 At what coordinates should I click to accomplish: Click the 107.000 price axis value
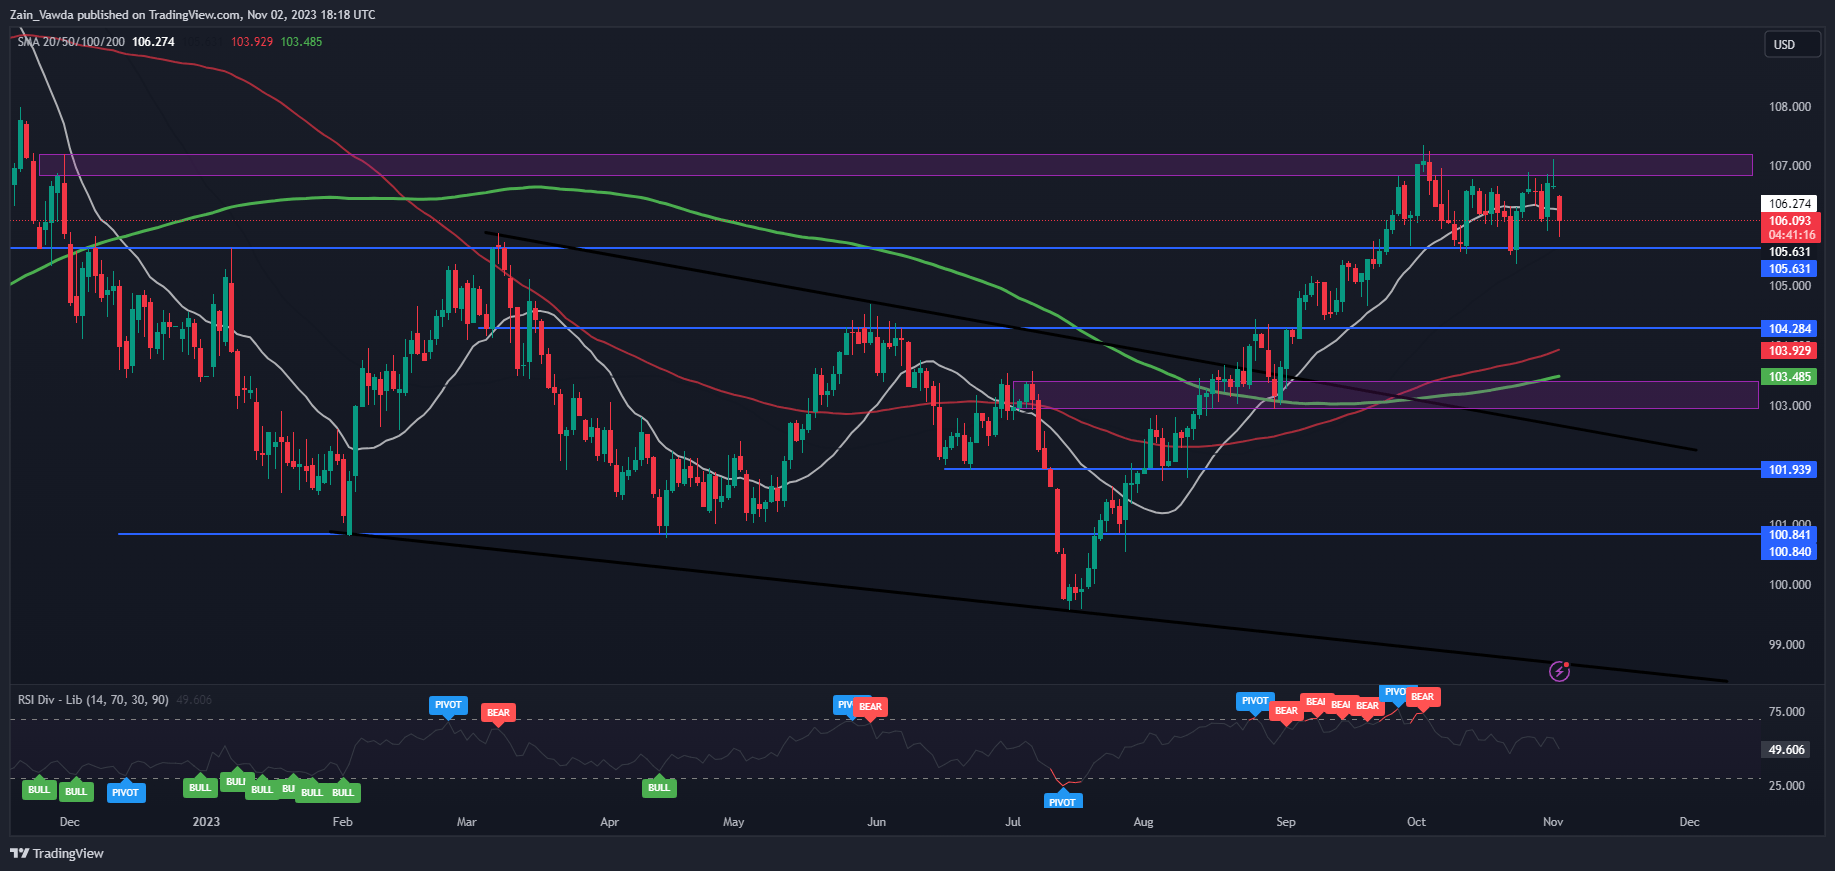click(x=1789, y=166)
